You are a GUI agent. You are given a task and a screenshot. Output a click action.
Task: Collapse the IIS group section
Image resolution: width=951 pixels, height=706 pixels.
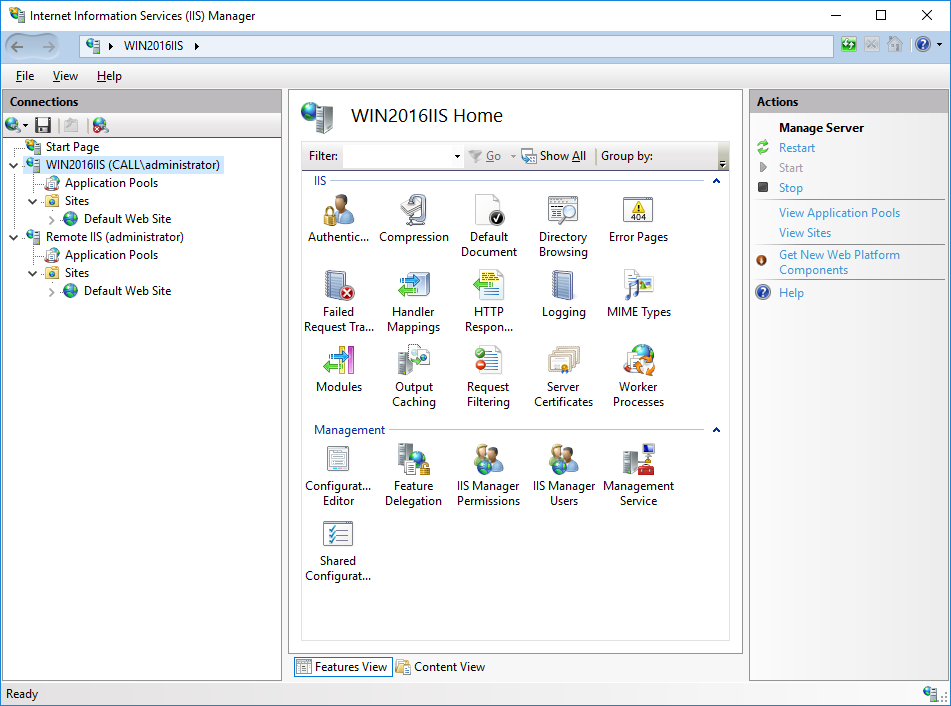(716, 181)
